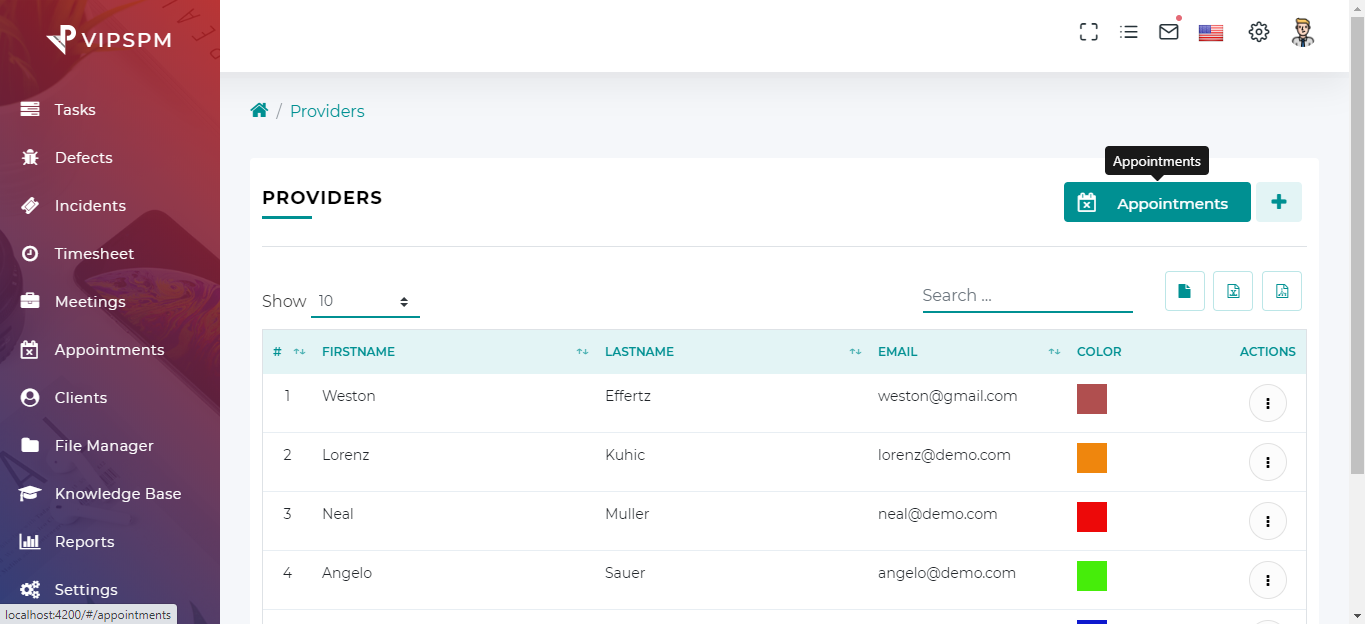This screenshot has width=1365, height=624.
Task: Select Appointments in the sidebar
Action: tap(110, 349)
